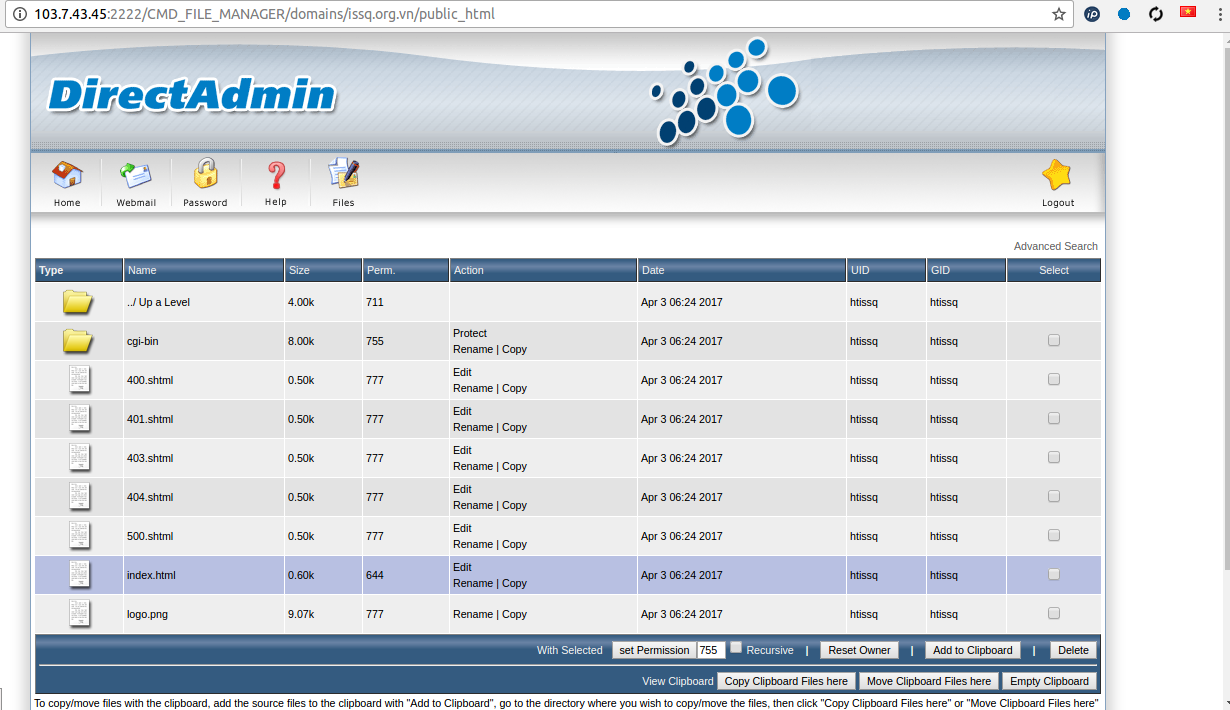Click the iP extension icon
This screenshot has width=1230, height=710.
pyautogui.click(x=1092, y=14)
